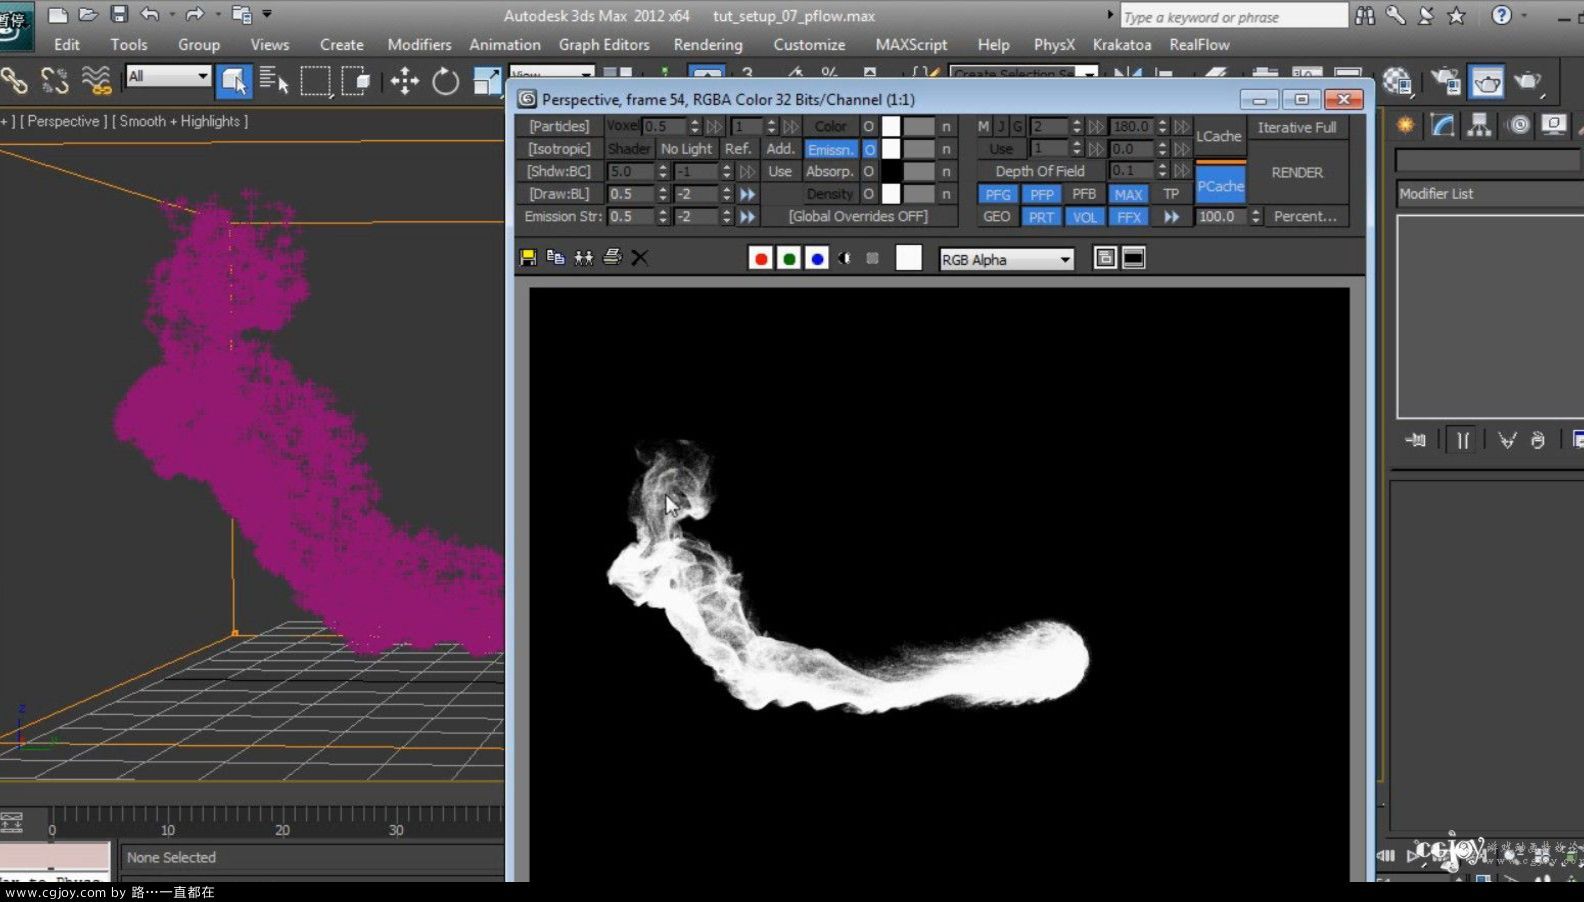Switch to the Hierarchy command panel tab
Screen dimensions: 1584x902
[1480, 125]
